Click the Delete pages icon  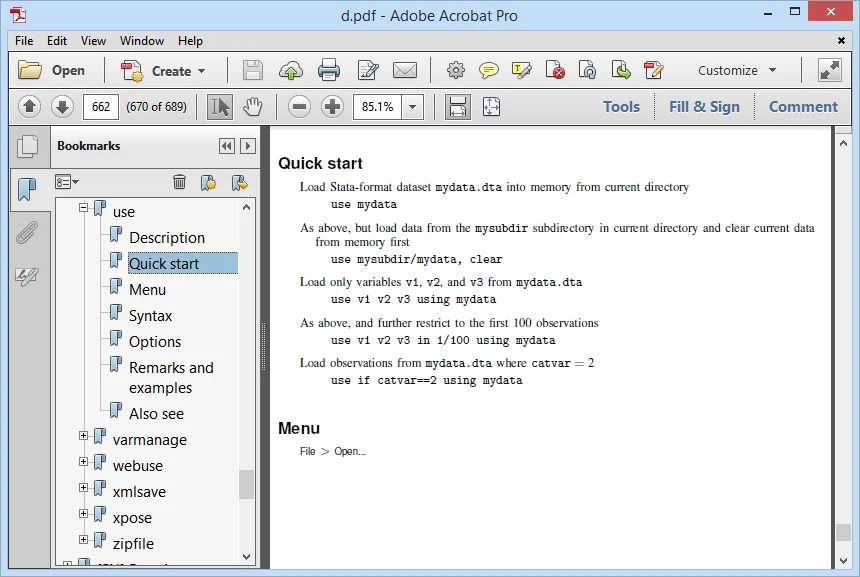click(555, 70)
